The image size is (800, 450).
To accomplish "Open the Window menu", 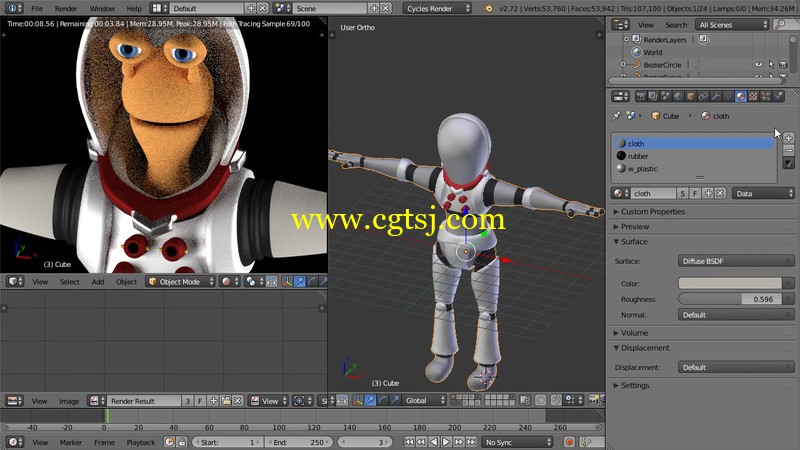I will (x=102, y=9).
